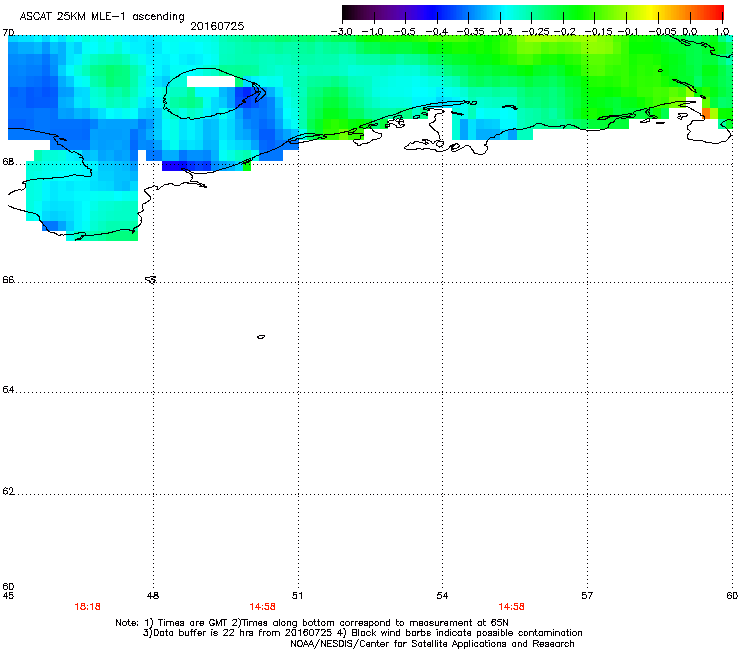Click the longitude label "51"
The image size is (740, 650).
(297, 596)
